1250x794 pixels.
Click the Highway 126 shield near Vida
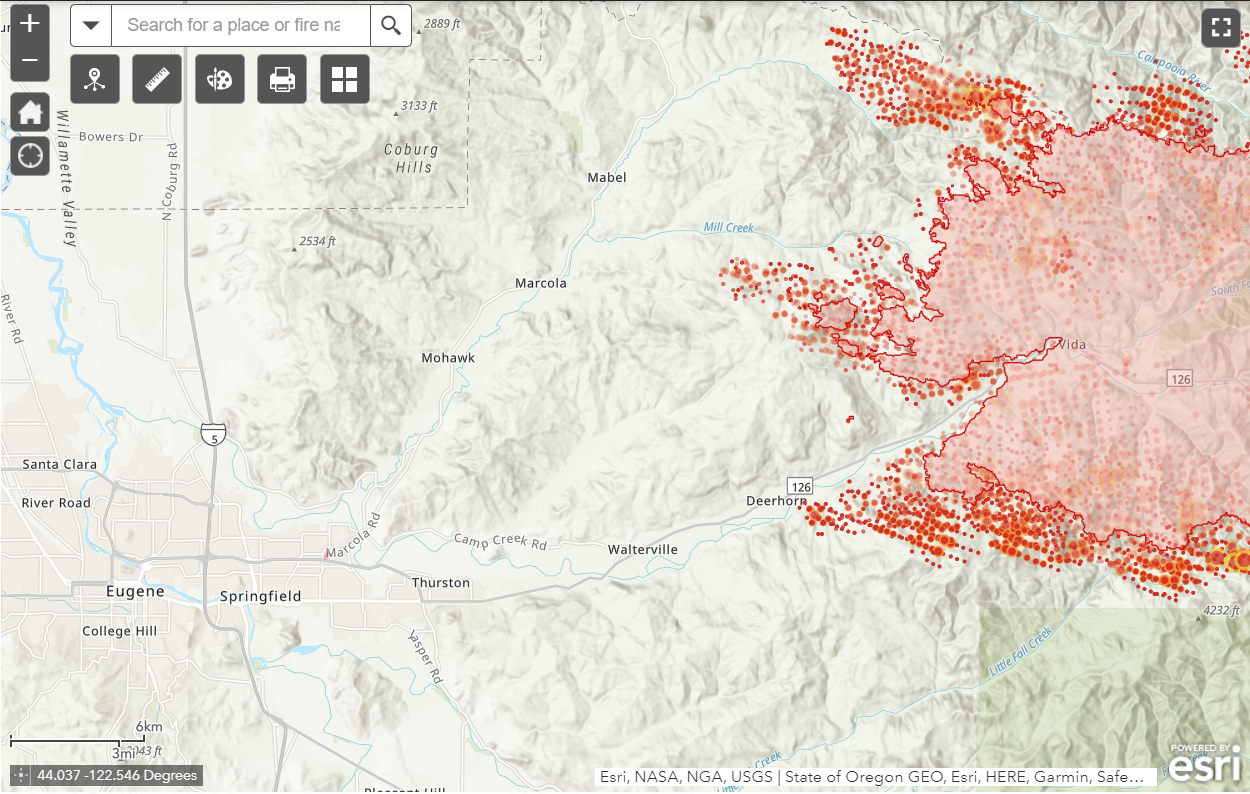point(1181,378)
